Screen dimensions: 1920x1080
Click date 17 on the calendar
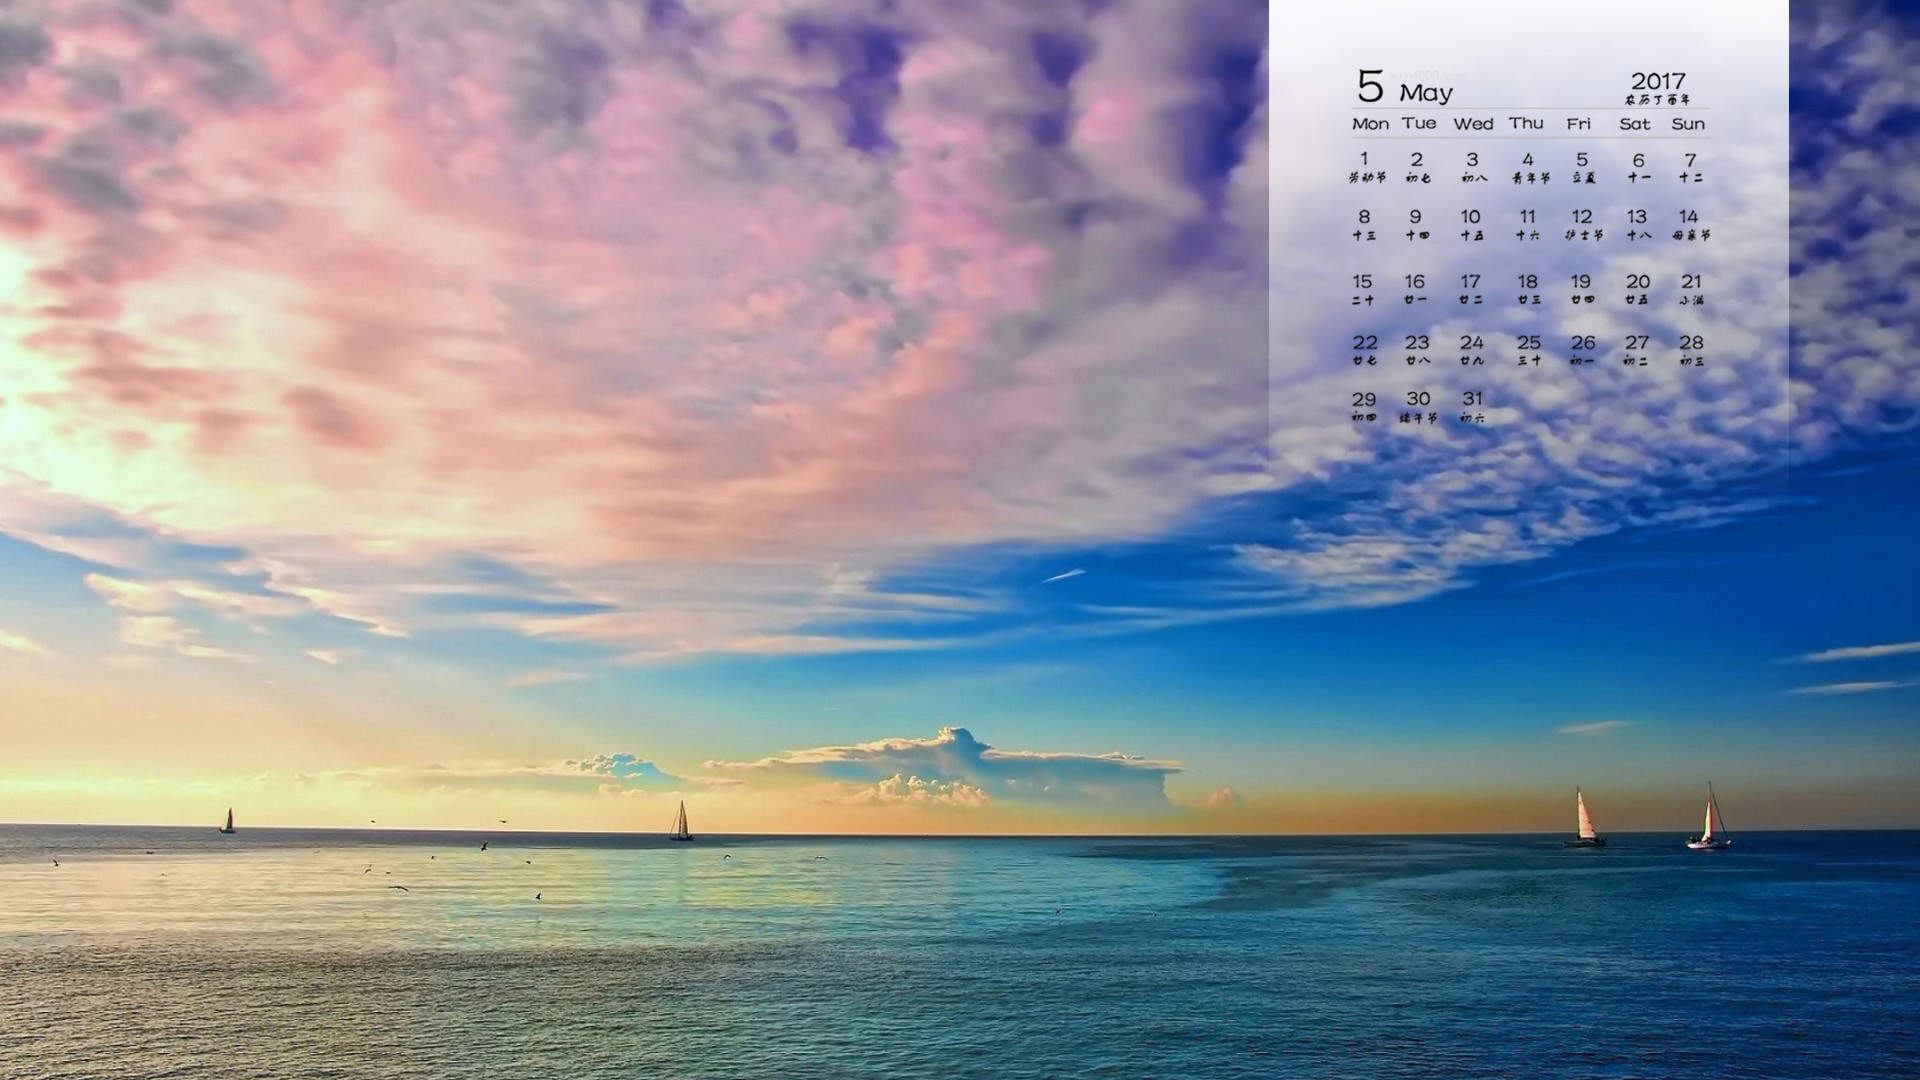1470,282
